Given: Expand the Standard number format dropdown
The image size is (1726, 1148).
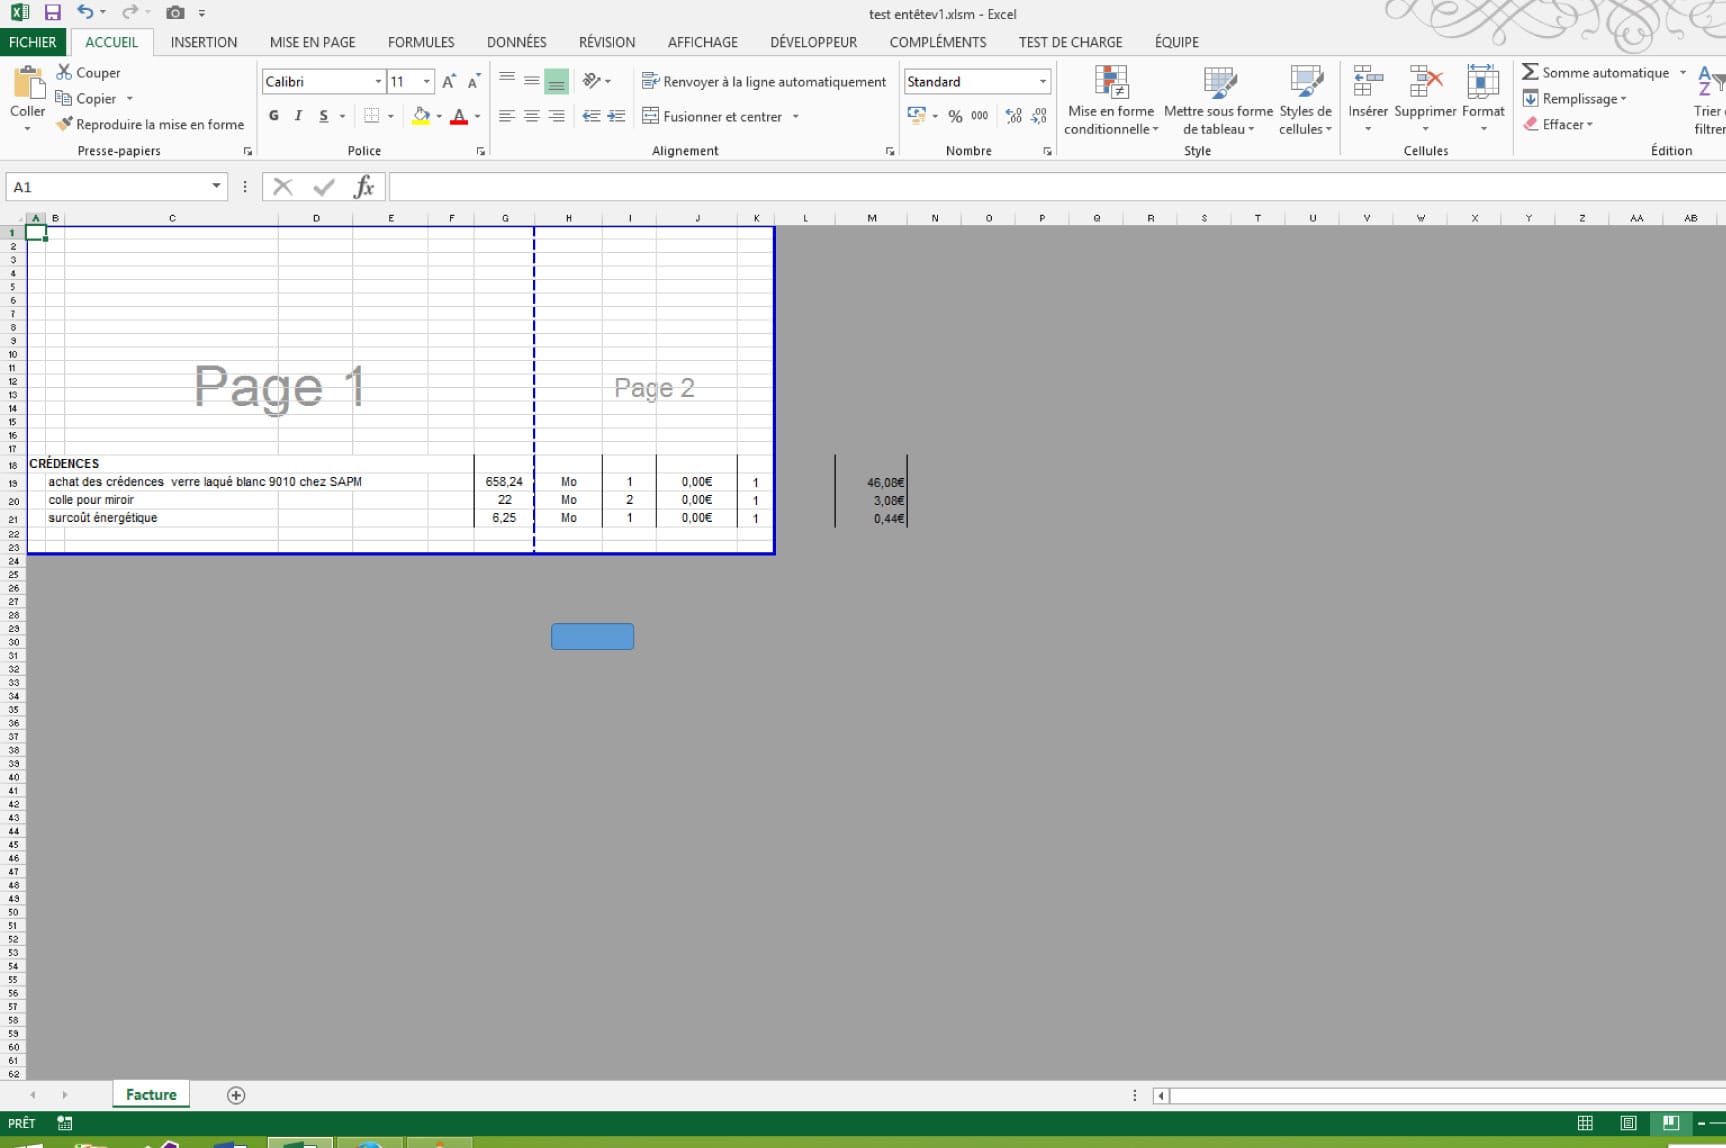Looking at the screenshot, I should 1042,81.
